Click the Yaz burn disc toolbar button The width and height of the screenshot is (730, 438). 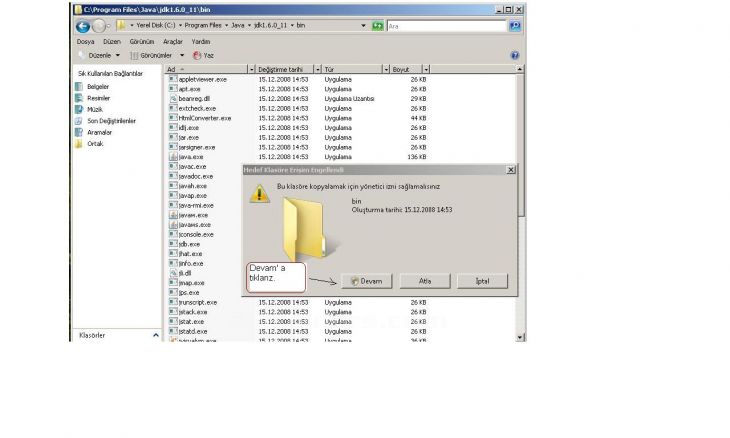(x=203, y=55)
